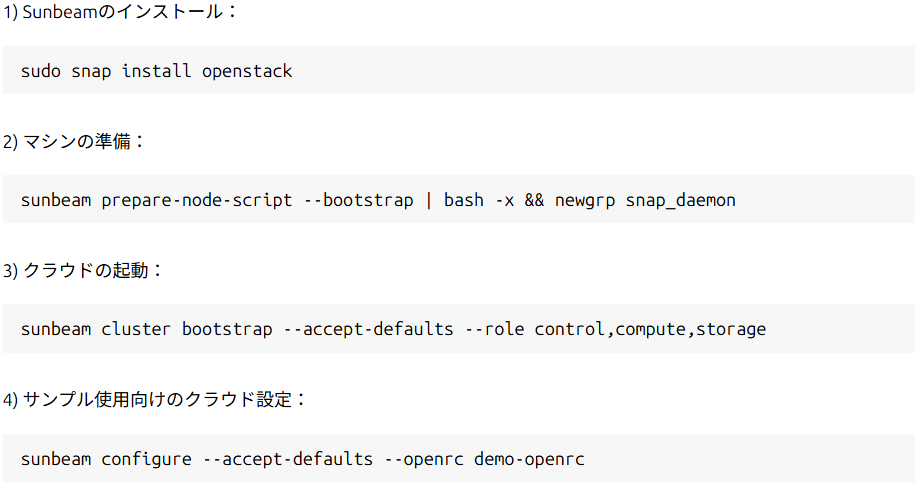Click the "demo-openrc" filename text

pyautogui.click(x=529, y=459)
